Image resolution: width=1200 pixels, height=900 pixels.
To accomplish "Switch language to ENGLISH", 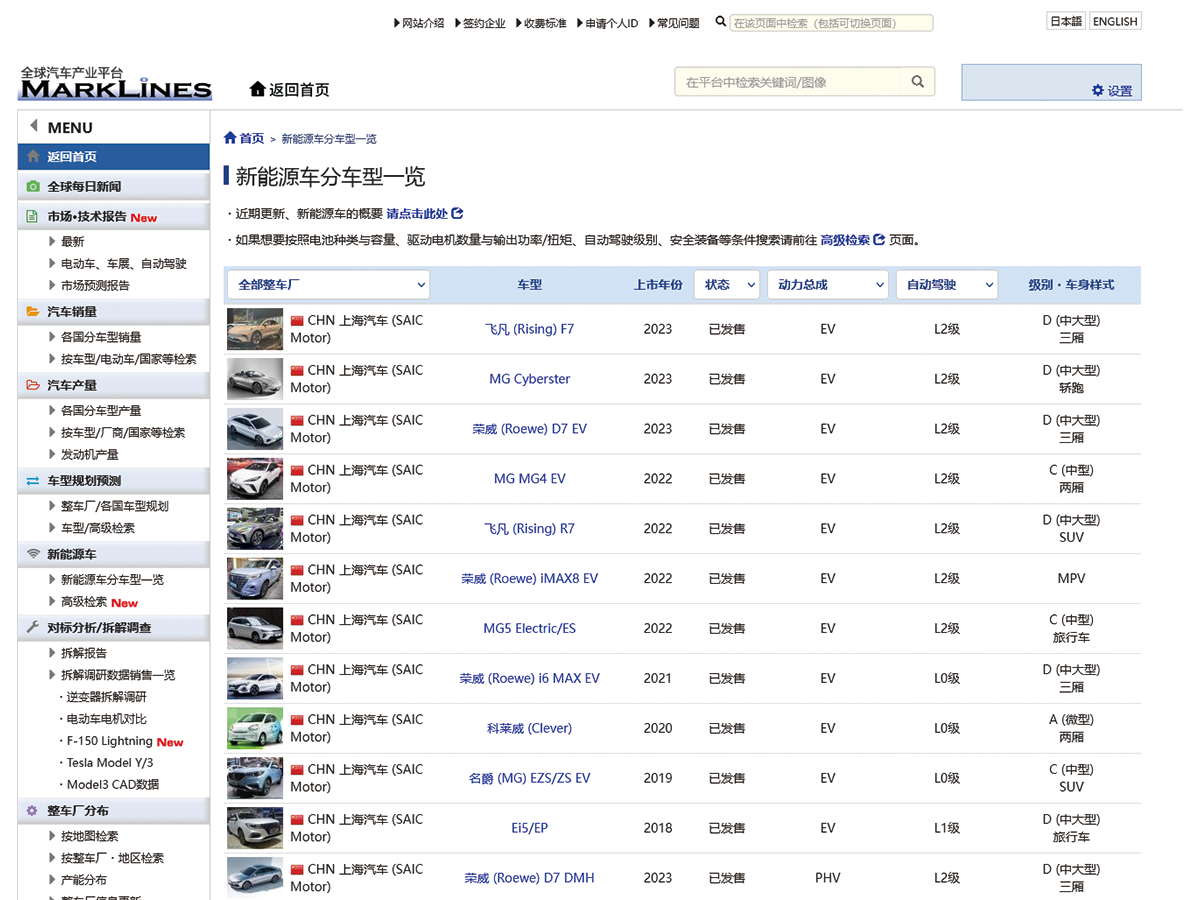I will [1115, 21].
